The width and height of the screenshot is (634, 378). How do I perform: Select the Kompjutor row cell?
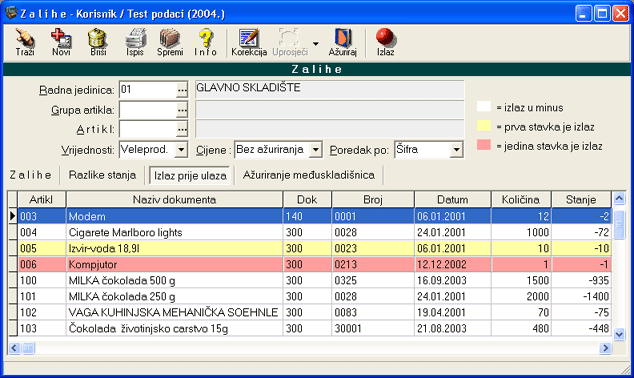point(174,264)
